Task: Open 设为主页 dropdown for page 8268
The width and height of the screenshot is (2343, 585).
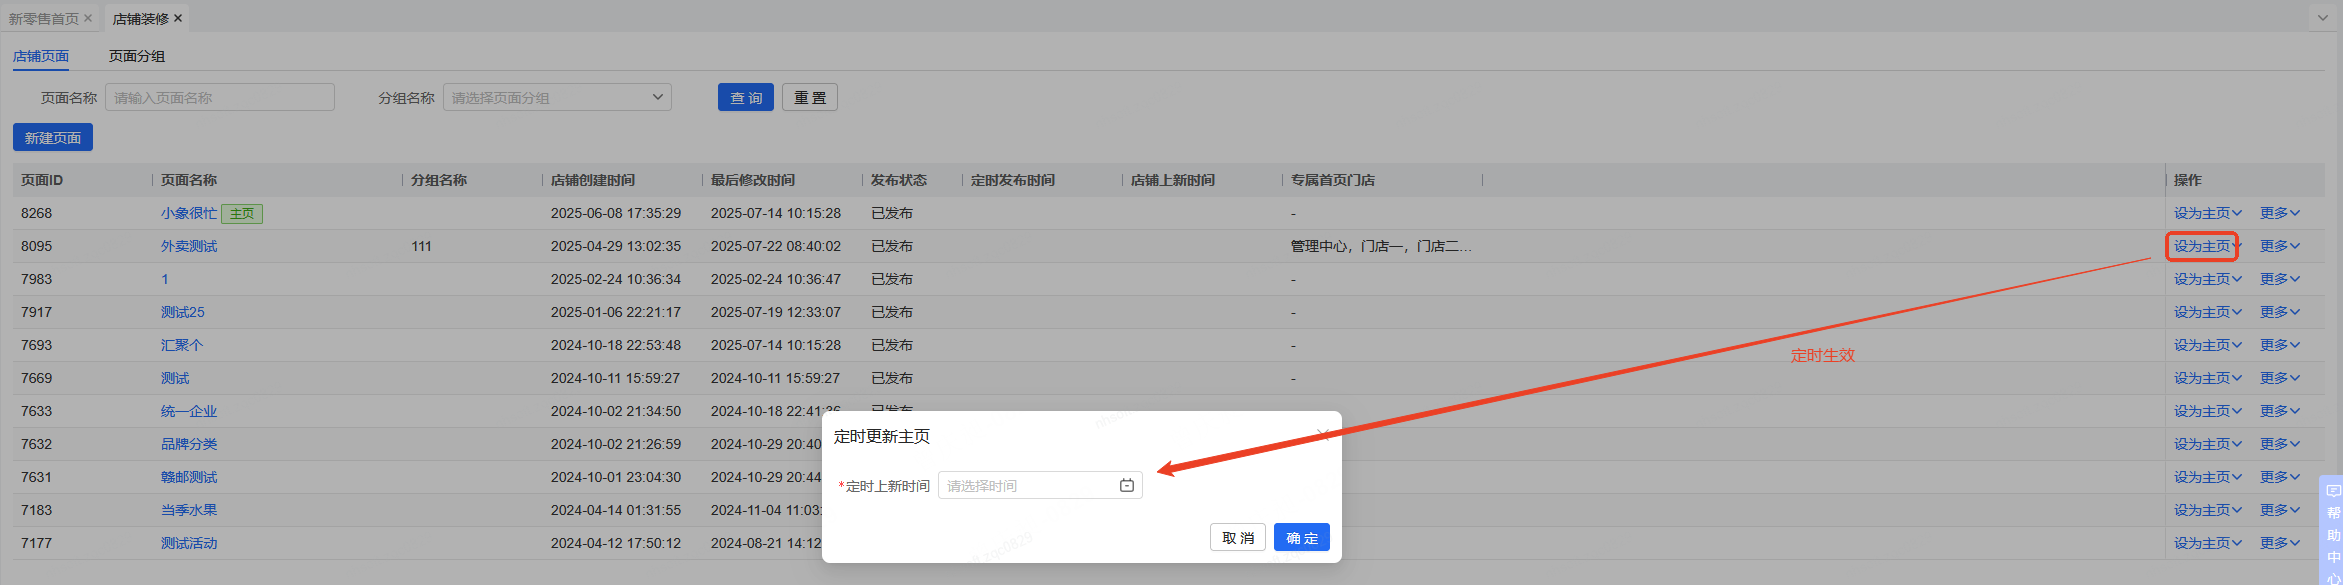Action: coord(2208,213)
